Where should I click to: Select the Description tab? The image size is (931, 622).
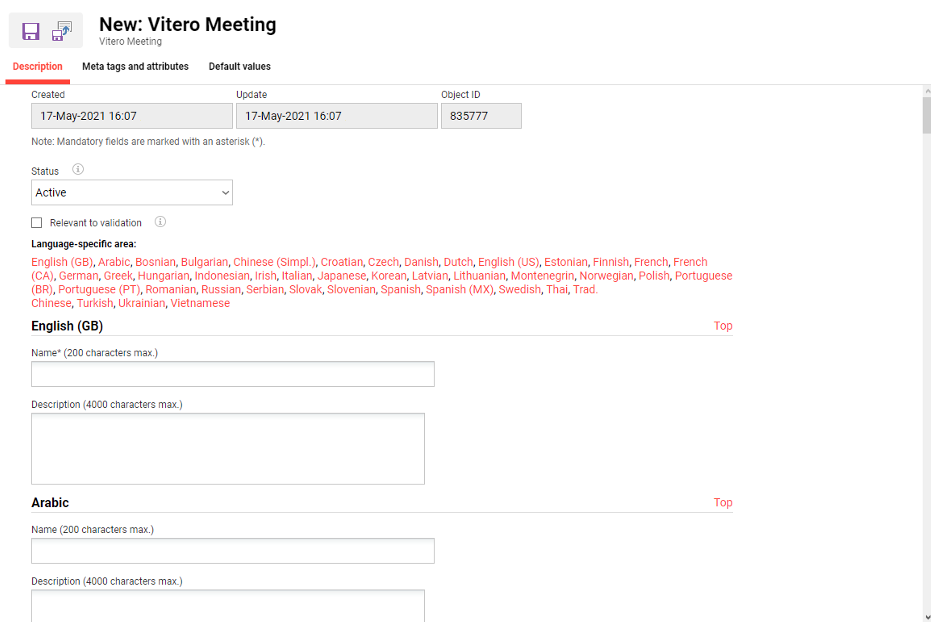[x=38, y=67]
